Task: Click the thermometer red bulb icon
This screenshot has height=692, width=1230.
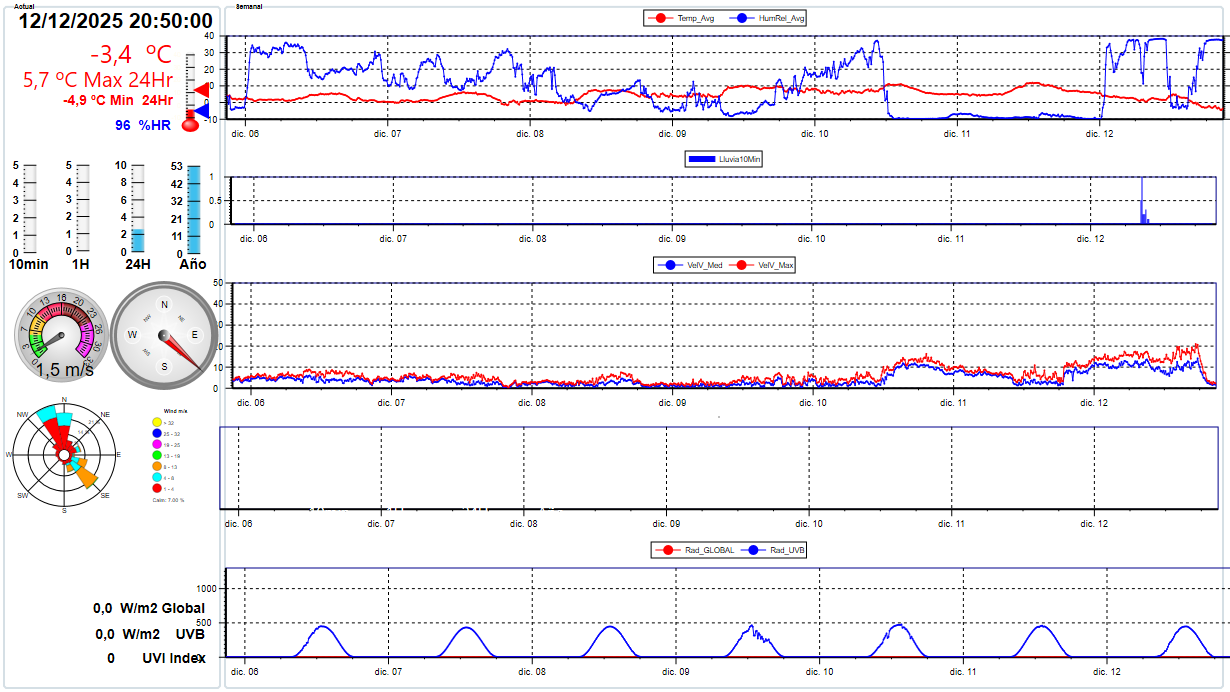Action: 191,126
